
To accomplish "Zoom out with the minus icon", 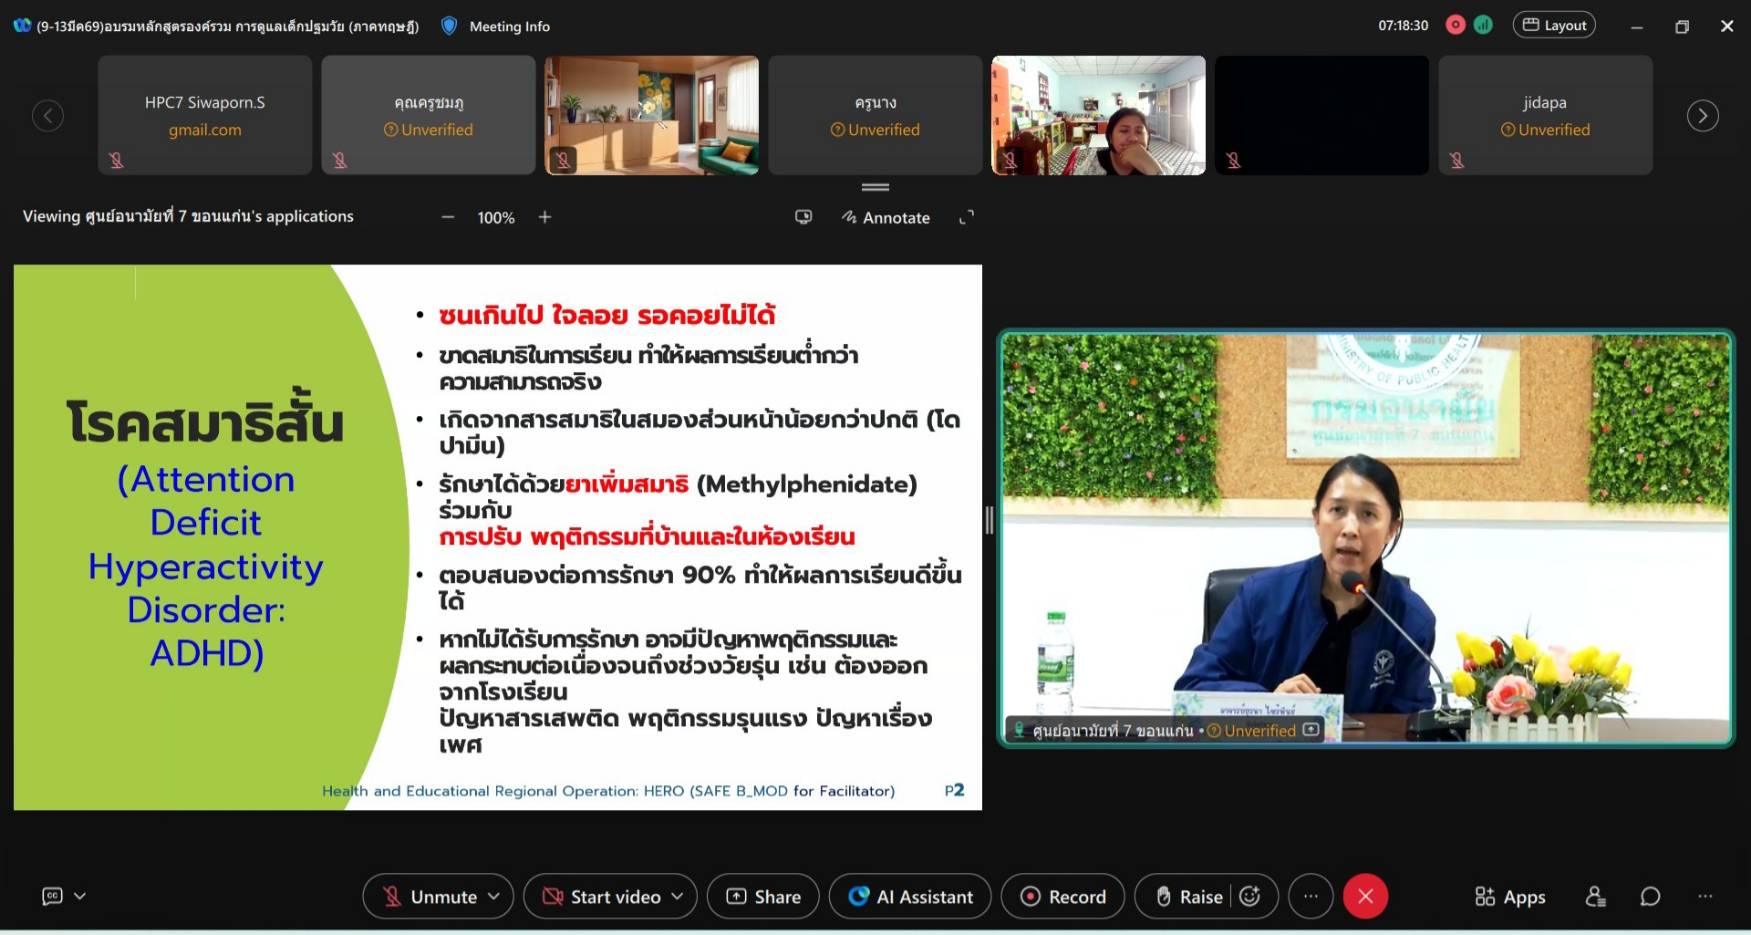I will pos(448,217).
